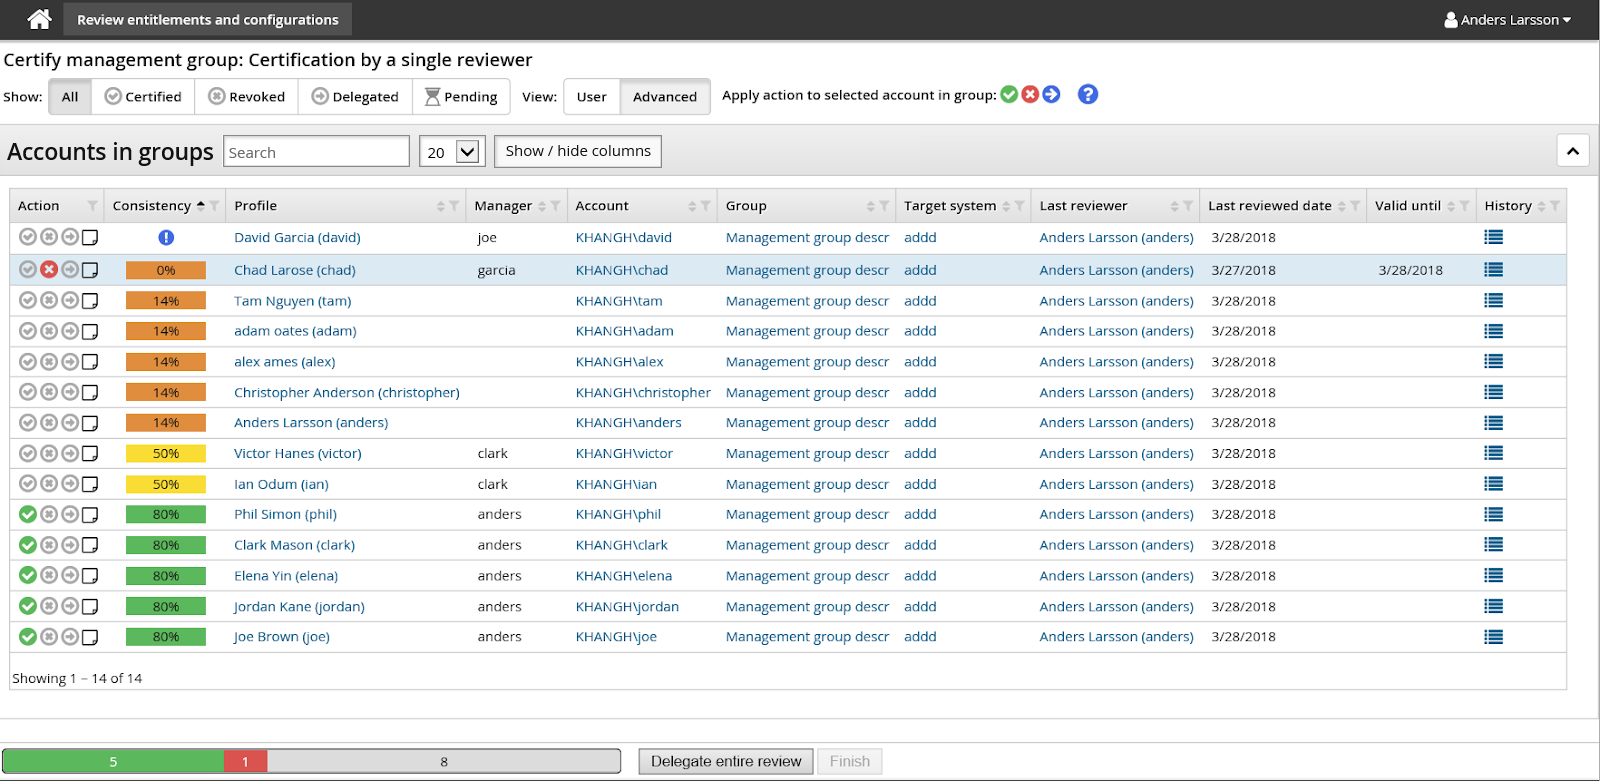Click certify checkmark in Phil Simon row
The height and width of the screenshot is (781, 1600).
coord(28,514)
